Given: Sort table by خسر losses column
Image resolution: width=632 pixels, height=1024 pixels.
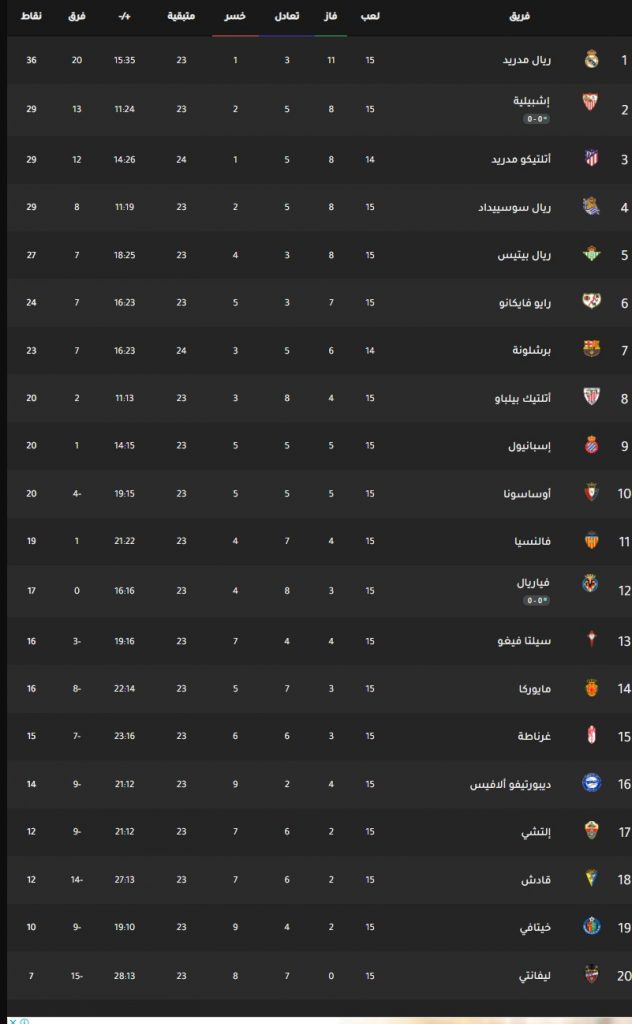Looking at the screenshot, I should [235, 16].
